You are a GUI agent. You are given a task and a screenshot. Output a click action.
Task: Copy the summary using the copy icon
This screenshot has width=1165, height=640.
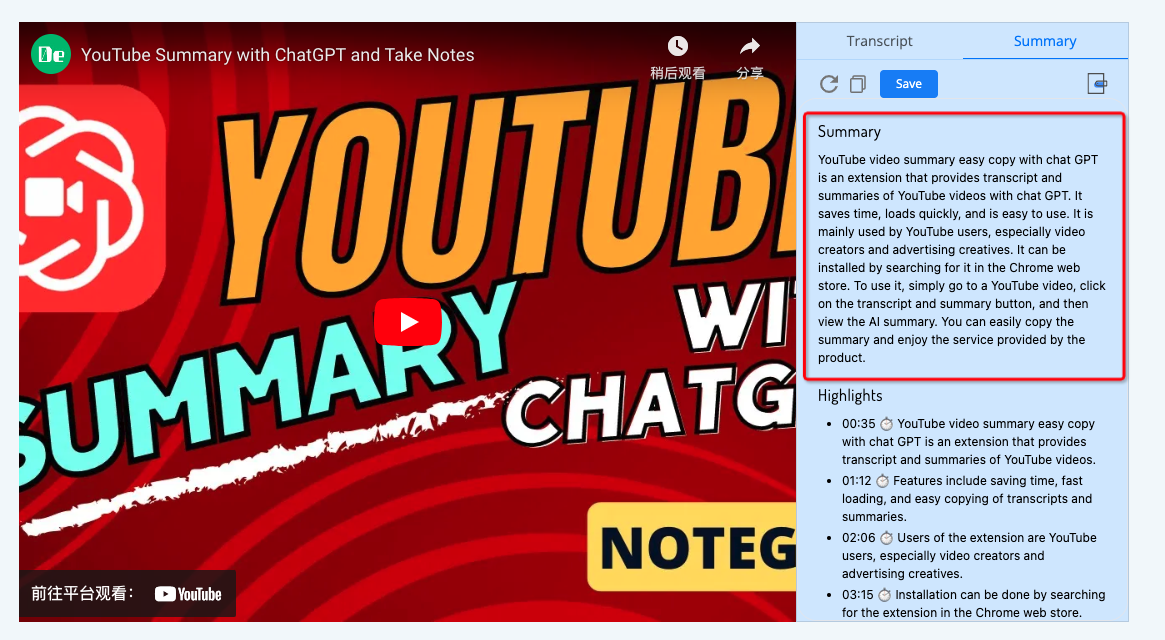coord(857,84)
